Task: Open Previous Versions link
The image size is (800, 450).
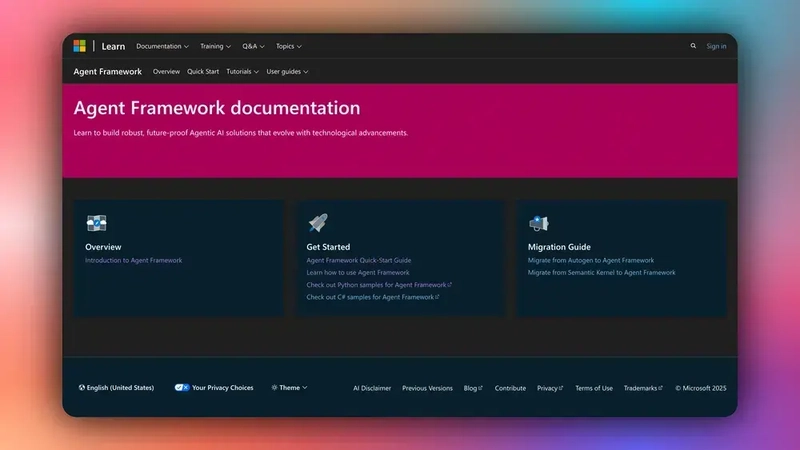Action: click(x=427, y=388)
